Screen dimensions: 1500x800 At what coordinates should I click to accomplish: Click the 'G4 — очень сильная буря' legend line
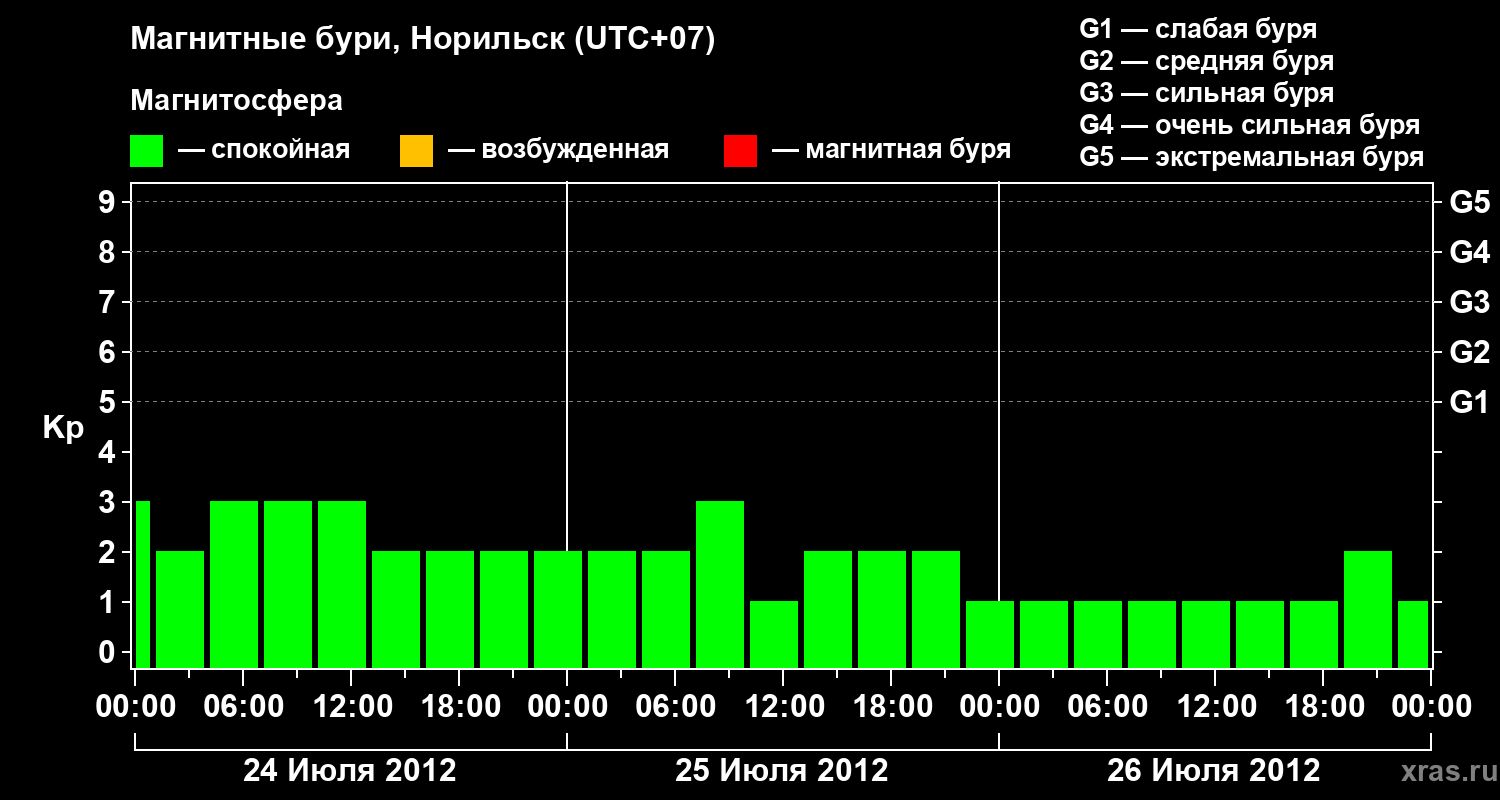pyautogui.click(x=1250, y=125)
